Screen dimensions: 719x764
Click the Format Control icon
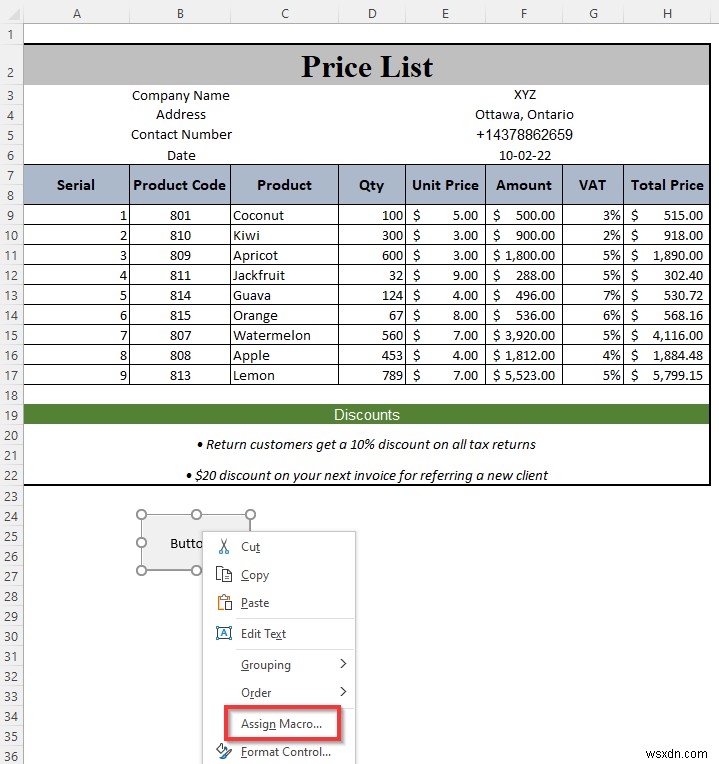[224, 751]
